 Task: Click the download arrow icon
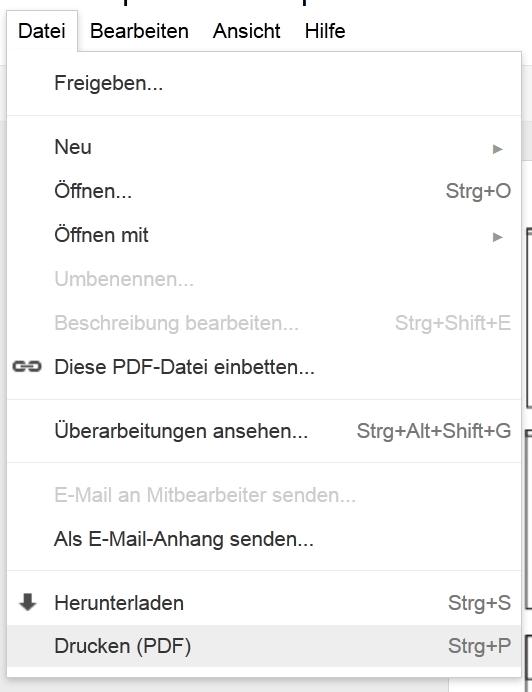27,602
